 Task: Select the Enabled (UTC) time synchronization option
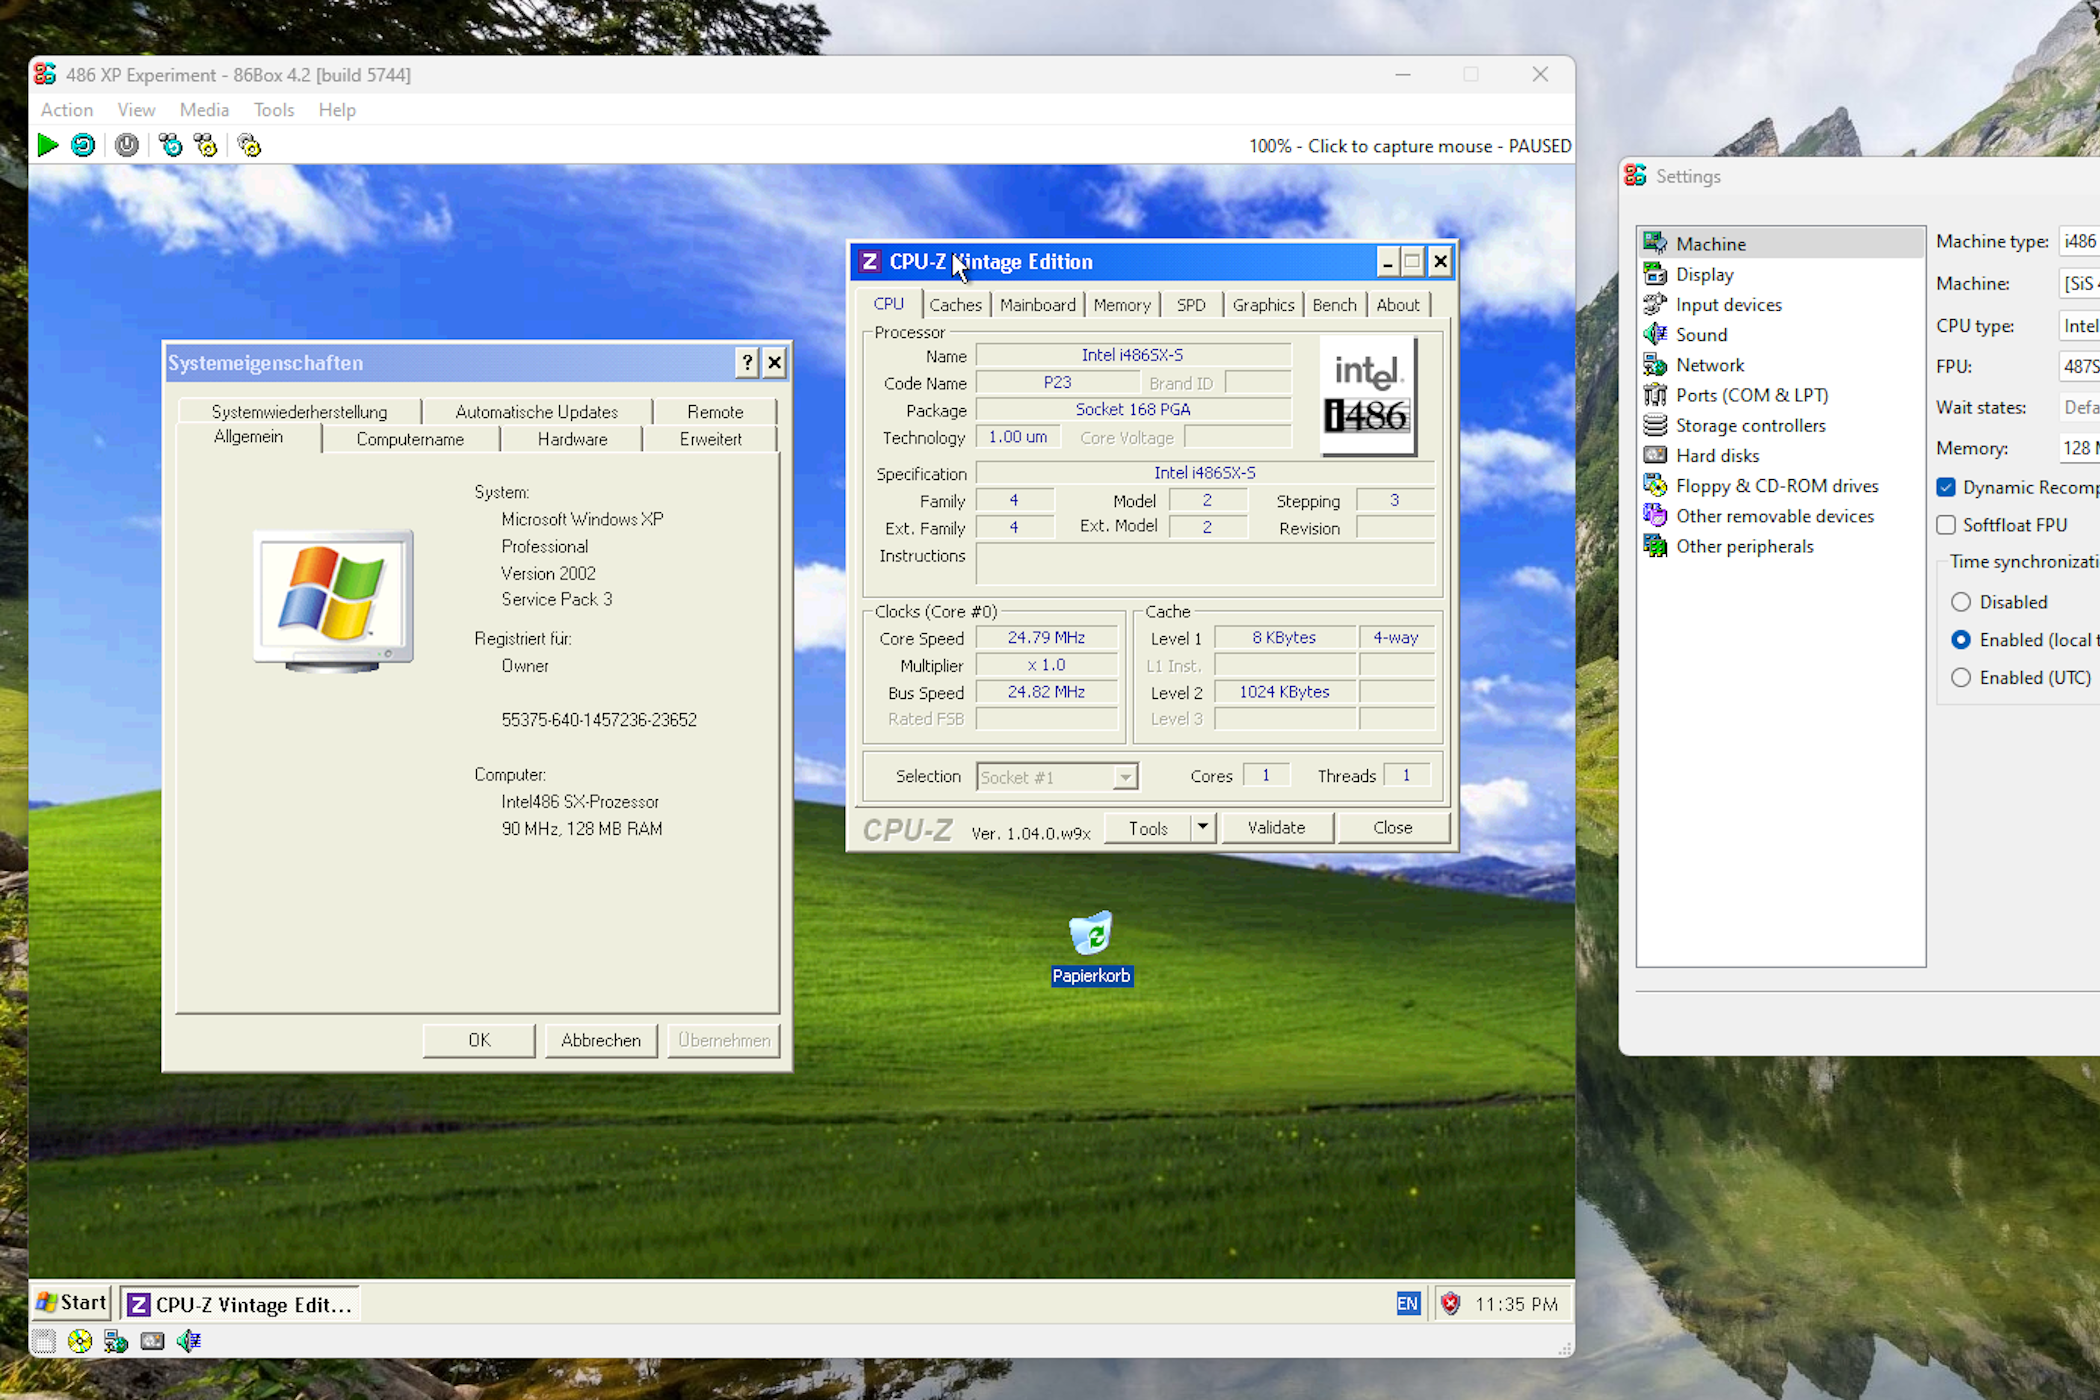[x=1961, y=677]
